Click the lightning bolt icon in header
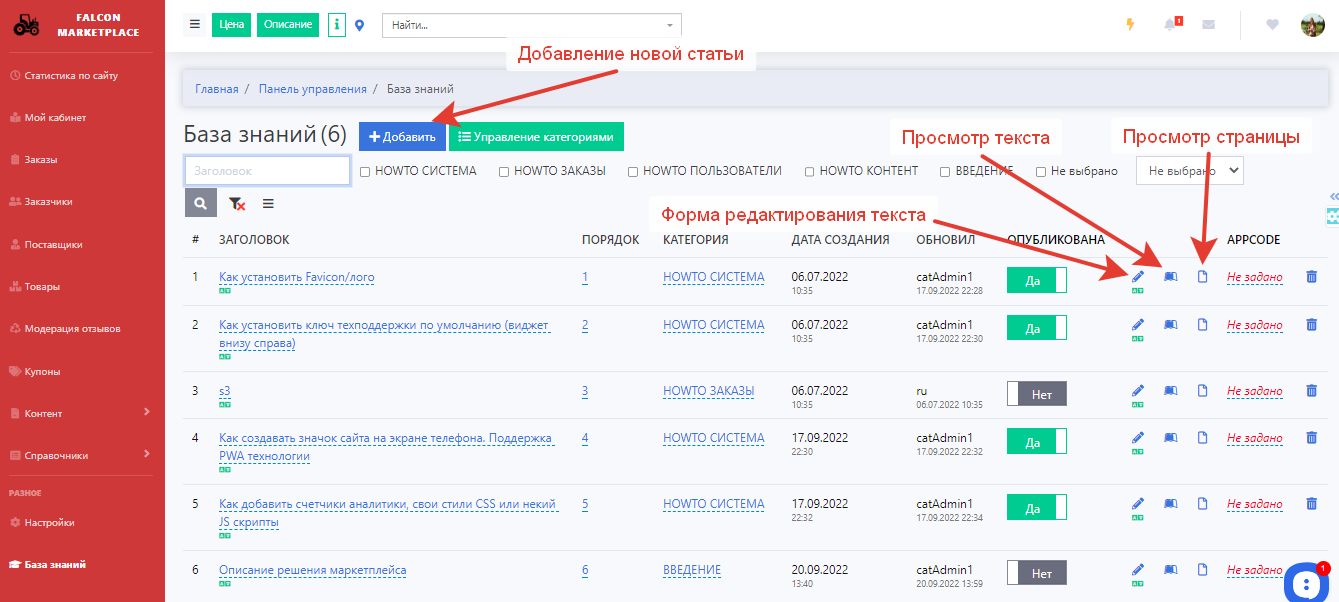This screenshot has width=1339, height=602. pos(1130,25)
